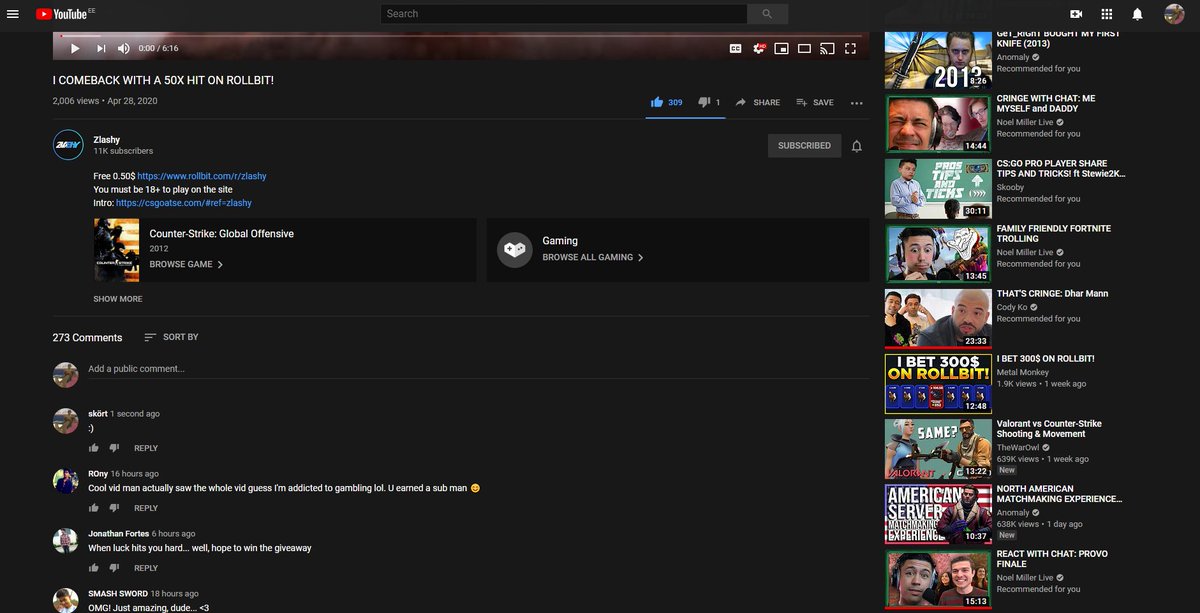This screenshot has height=613, width=1200.
Task: Save the video to a playlist
Action: pyautogui.click(x=815, y=102)
